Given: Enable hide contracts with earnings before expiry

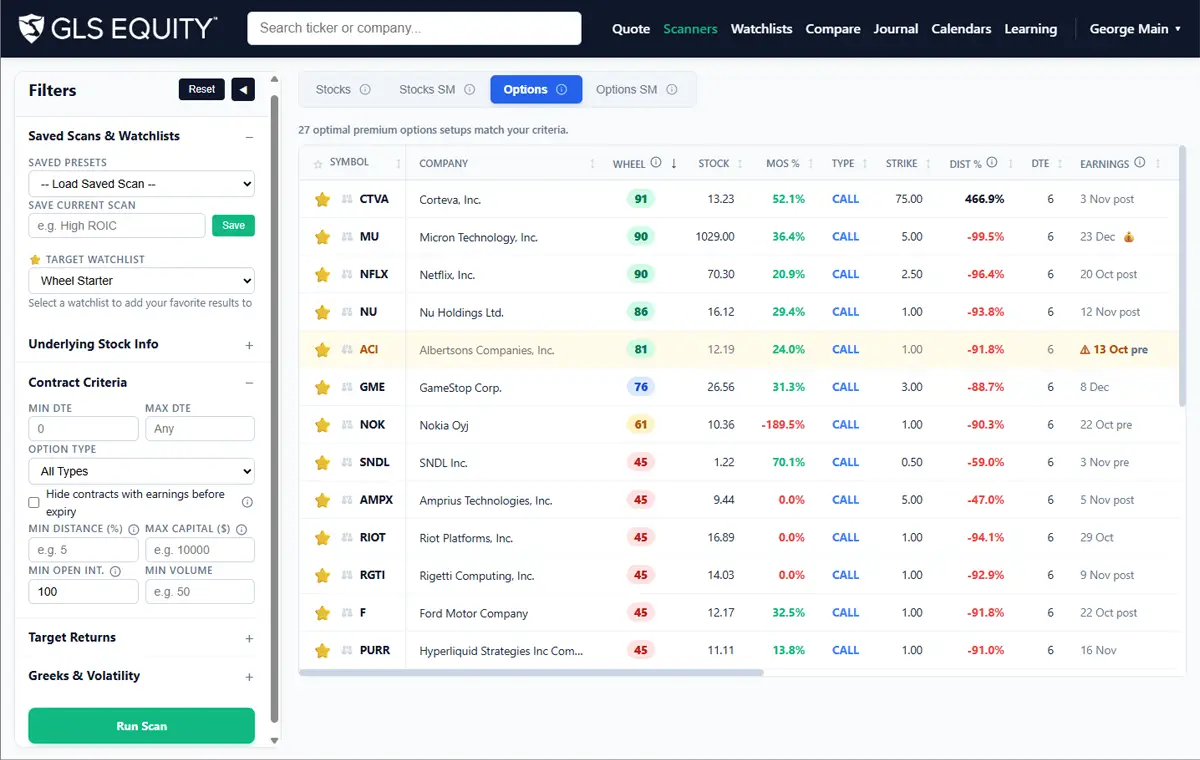Looking at the screenshot, I should click(34, 502).
